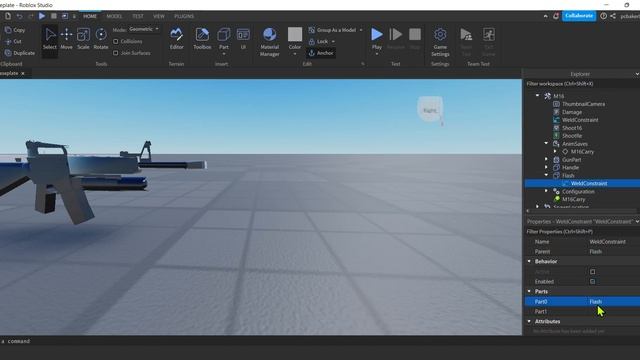Activate the Rotate tool

(x=101, y=39)
